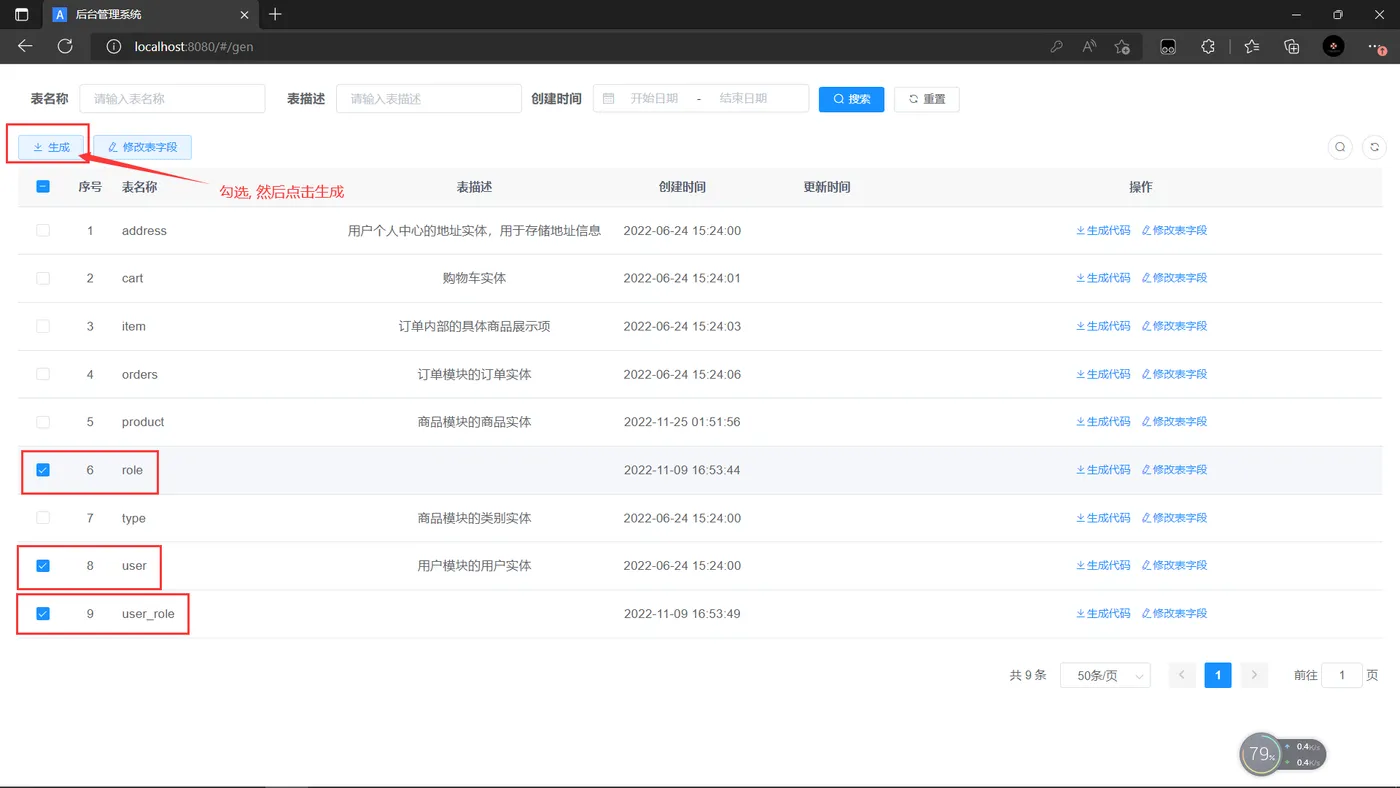
Task: Open a new browser tab
Action: point(275,15)
